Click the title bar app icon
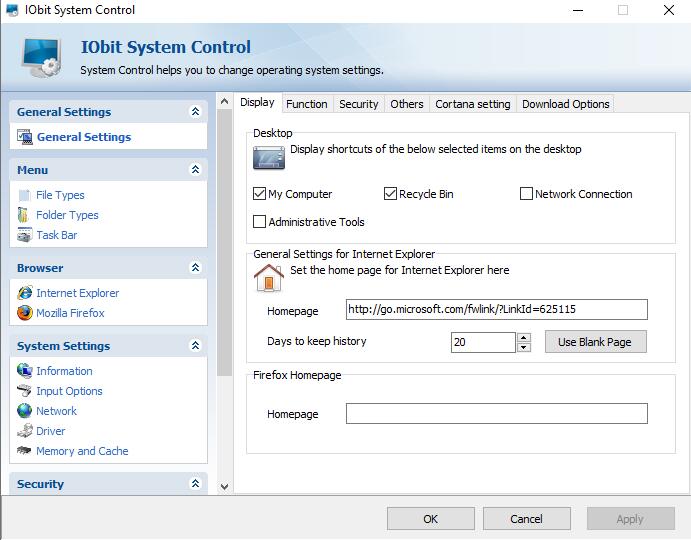The width and height of the screenshot is (691, 540). pos(12,10)
